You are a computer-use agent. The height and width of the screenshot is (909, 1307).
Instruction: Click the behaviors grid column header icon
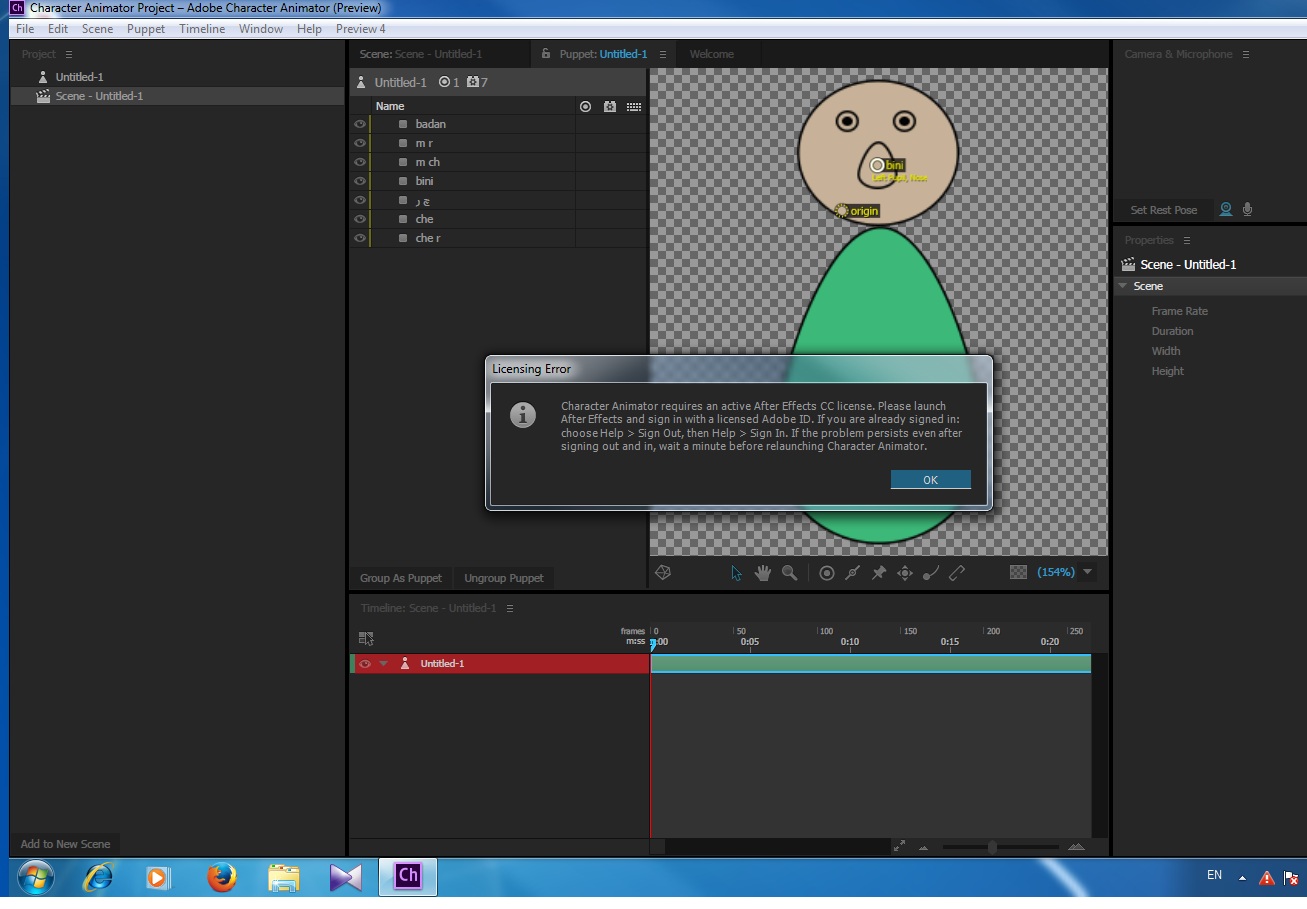633,106
